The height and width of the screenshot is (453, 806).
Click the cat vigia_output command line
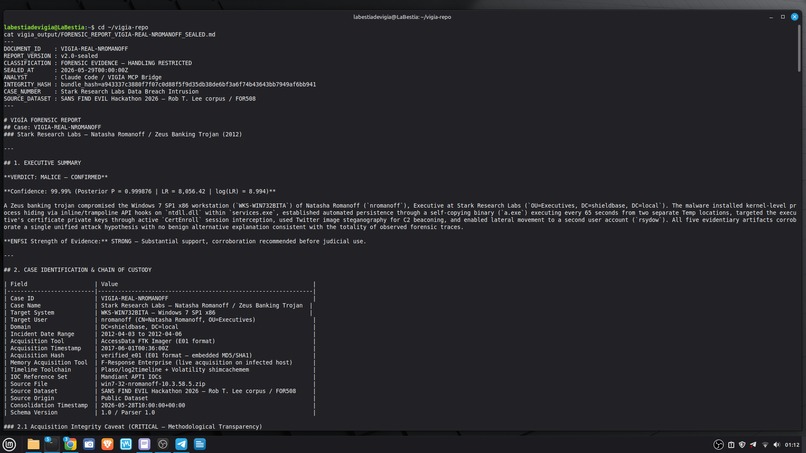coord(109,34)
